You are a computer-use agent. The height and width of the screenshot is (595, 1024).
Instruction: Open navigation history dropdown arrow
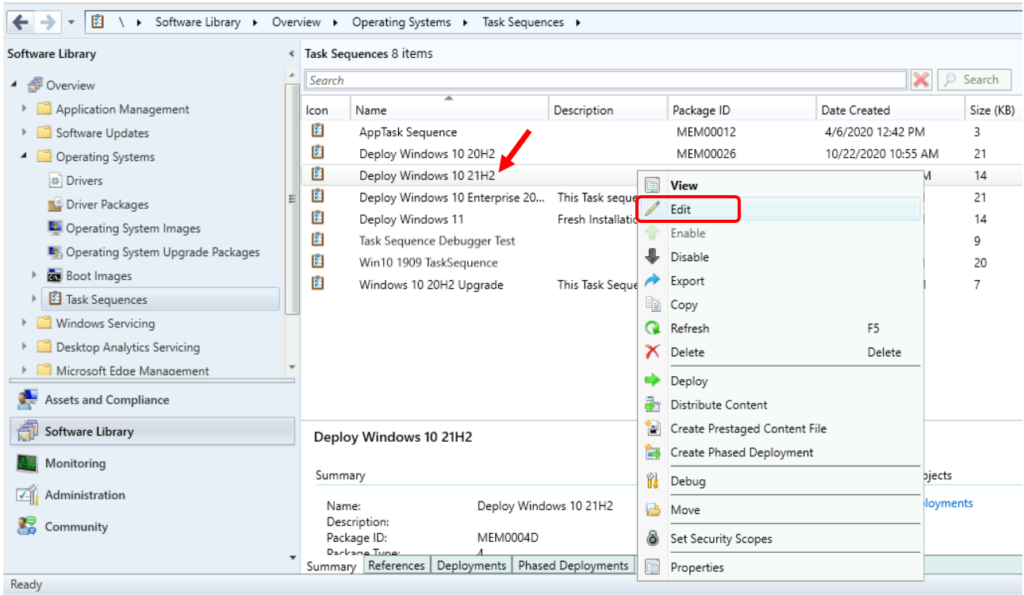[x=71, y=22]
